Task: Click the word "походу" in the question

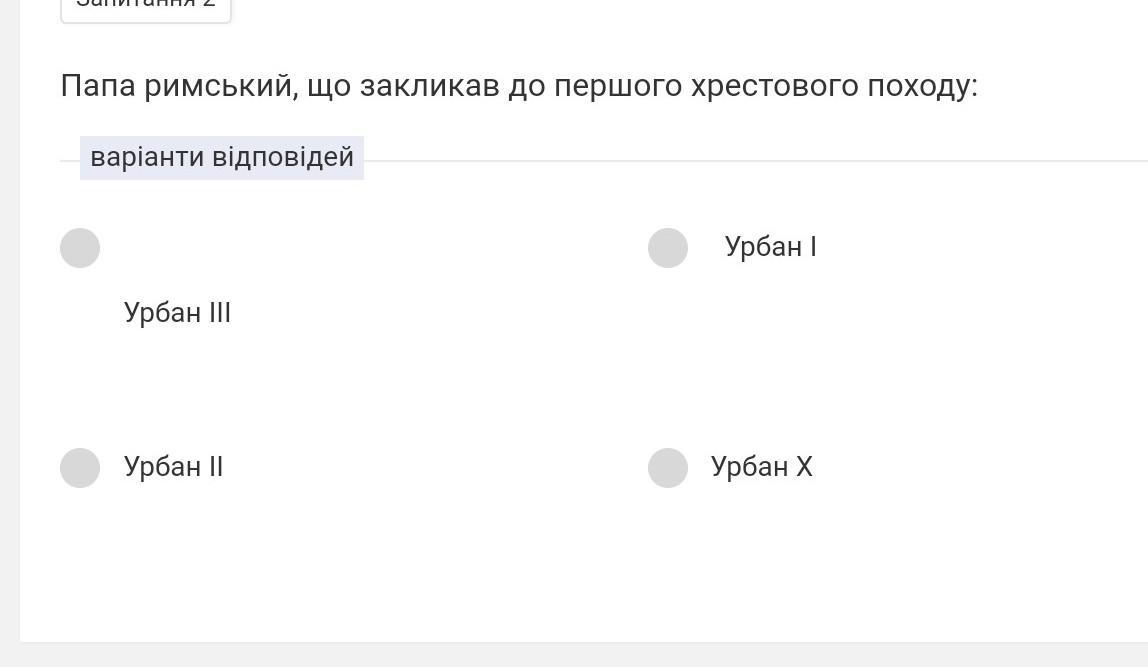Action: tap(920, 86)
